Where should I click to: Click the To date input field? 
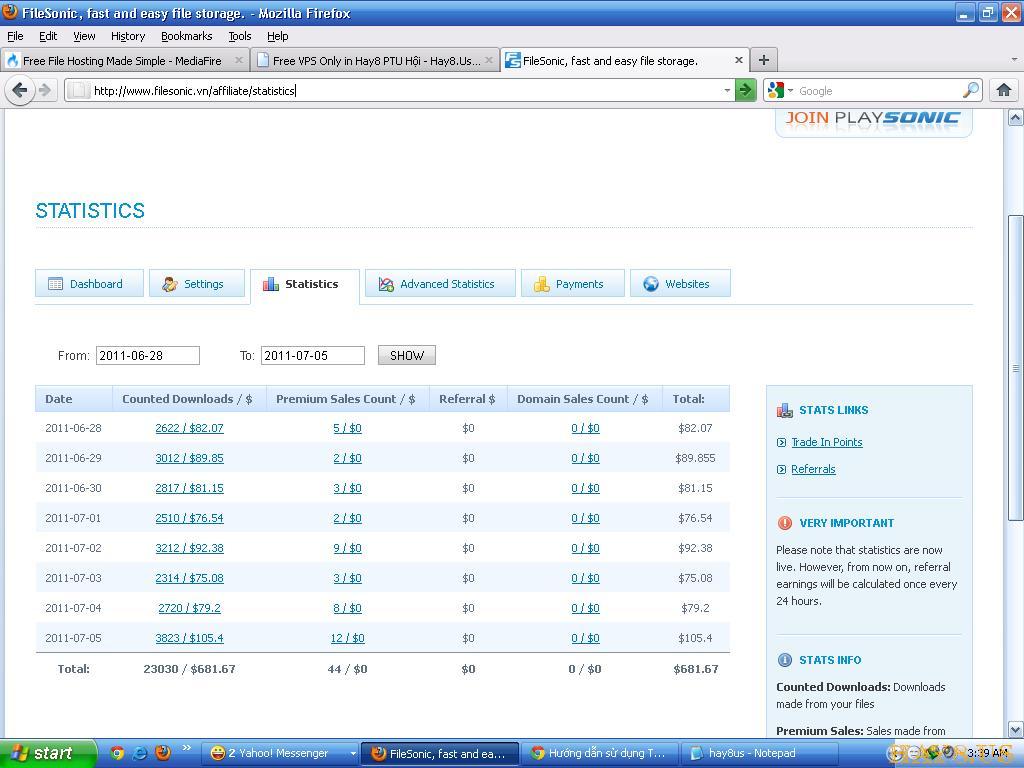(313, 355)
